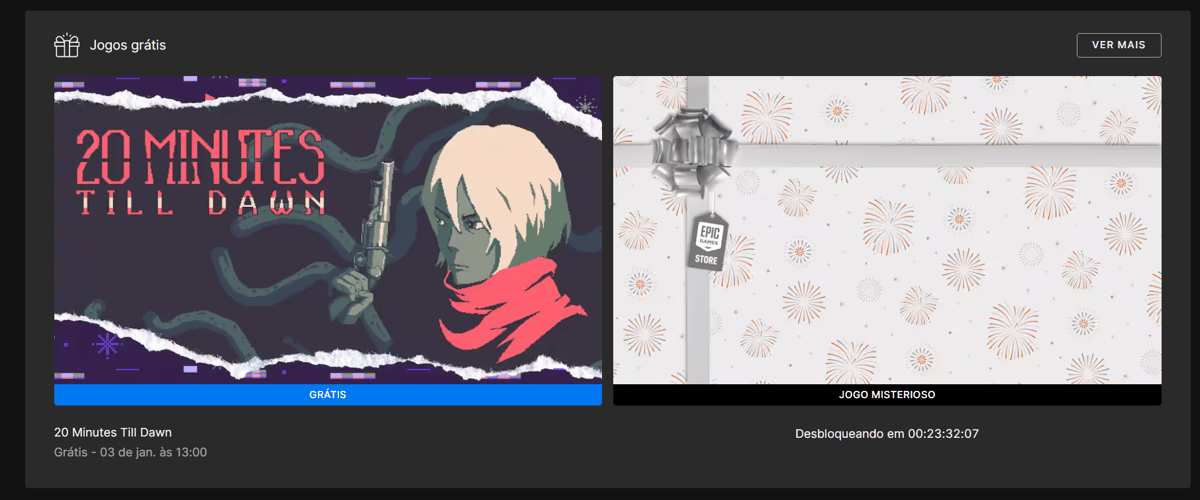Open the 20 Minutes Till Dawn title link
Image resolution: width=1200 pixels, height=500 pixels.
[113, 432]
